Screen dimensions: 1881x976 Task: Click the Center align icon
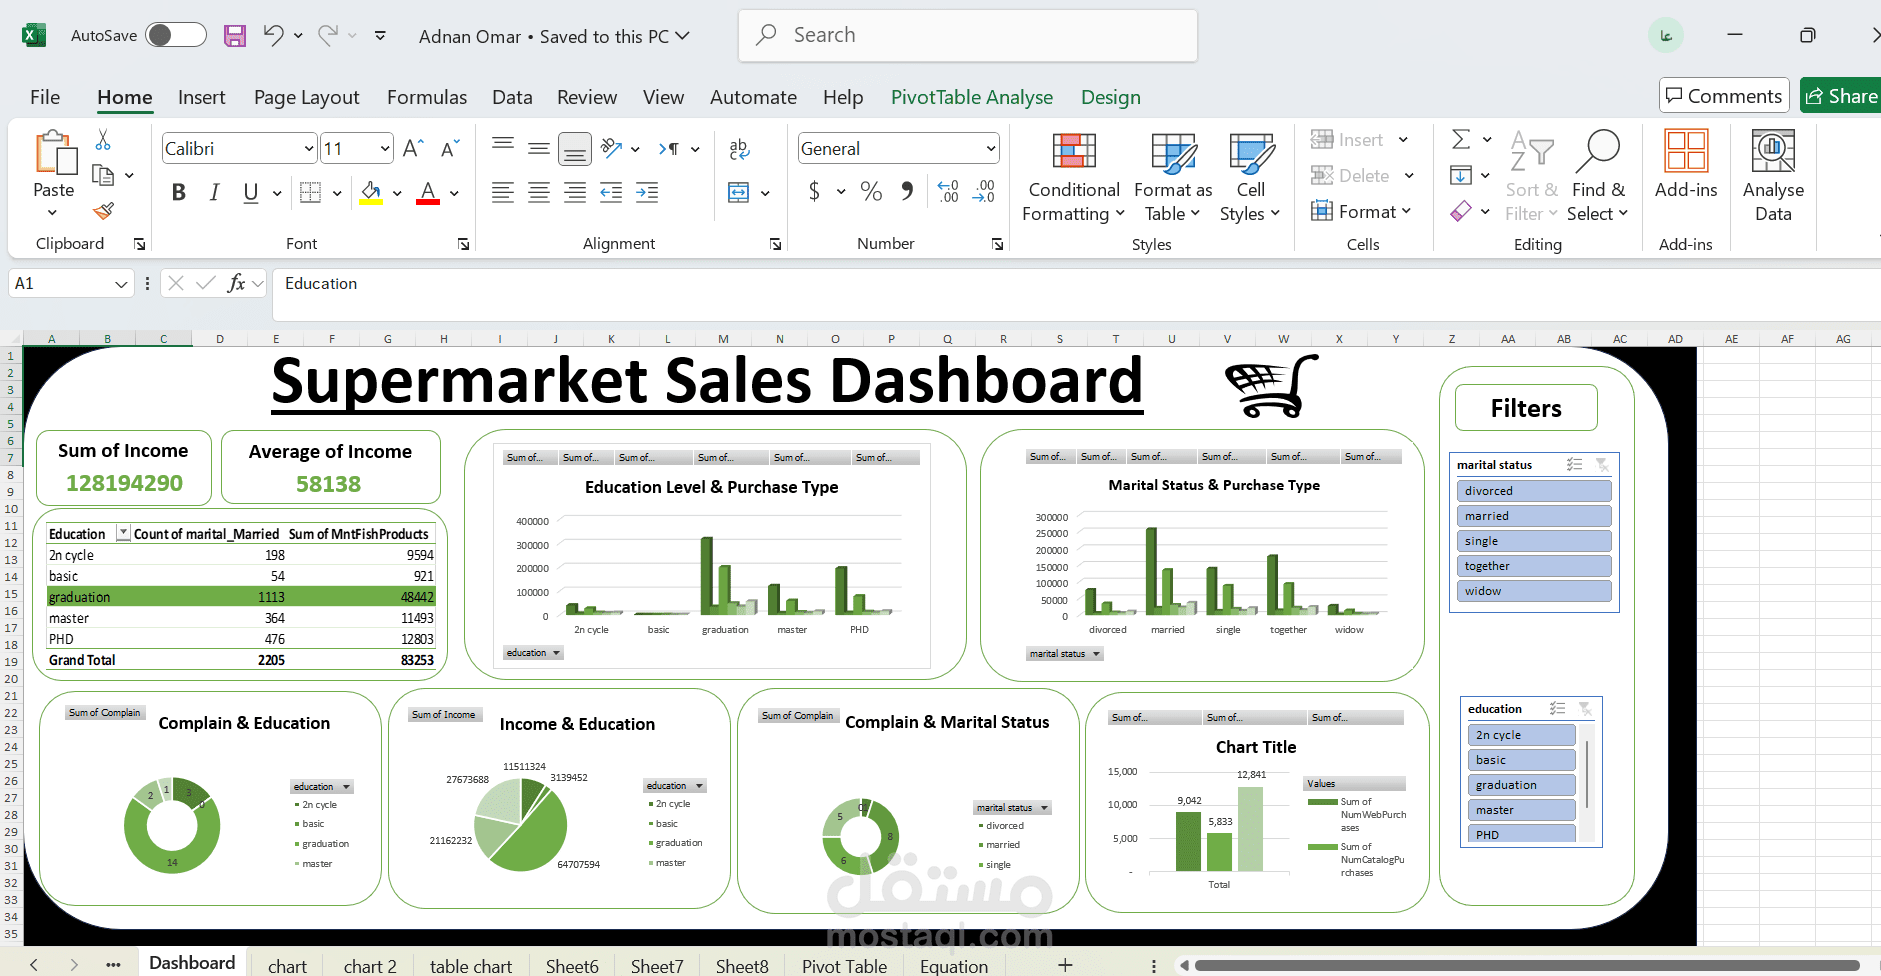pyautogui.click(x=539, y=192)
